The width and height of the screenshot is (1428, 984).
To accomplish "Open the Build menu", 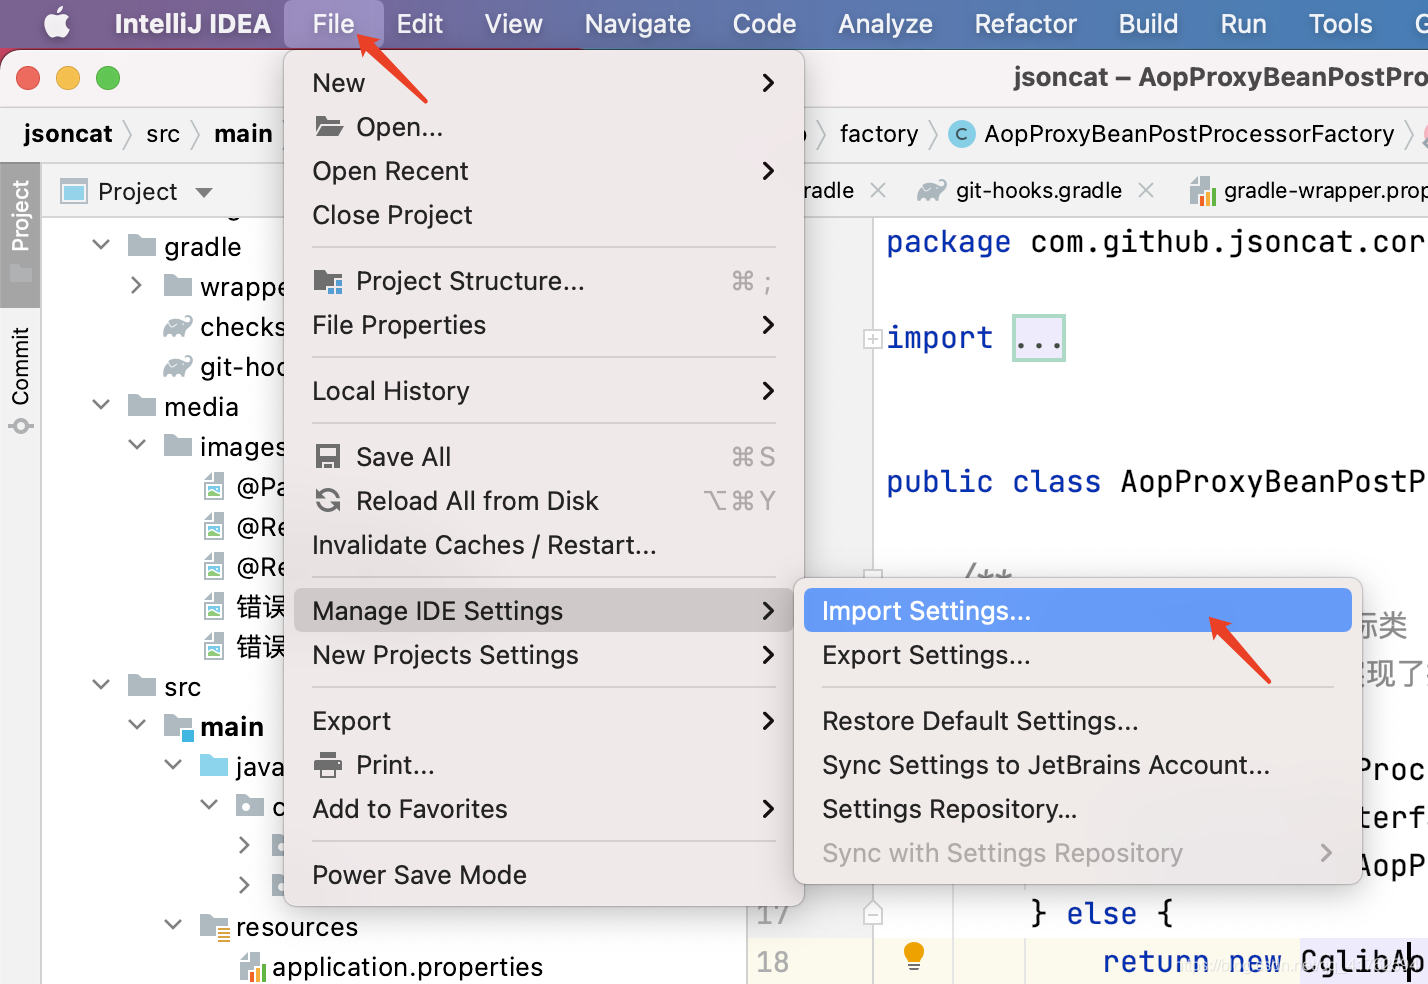I will coord(1148,23).
